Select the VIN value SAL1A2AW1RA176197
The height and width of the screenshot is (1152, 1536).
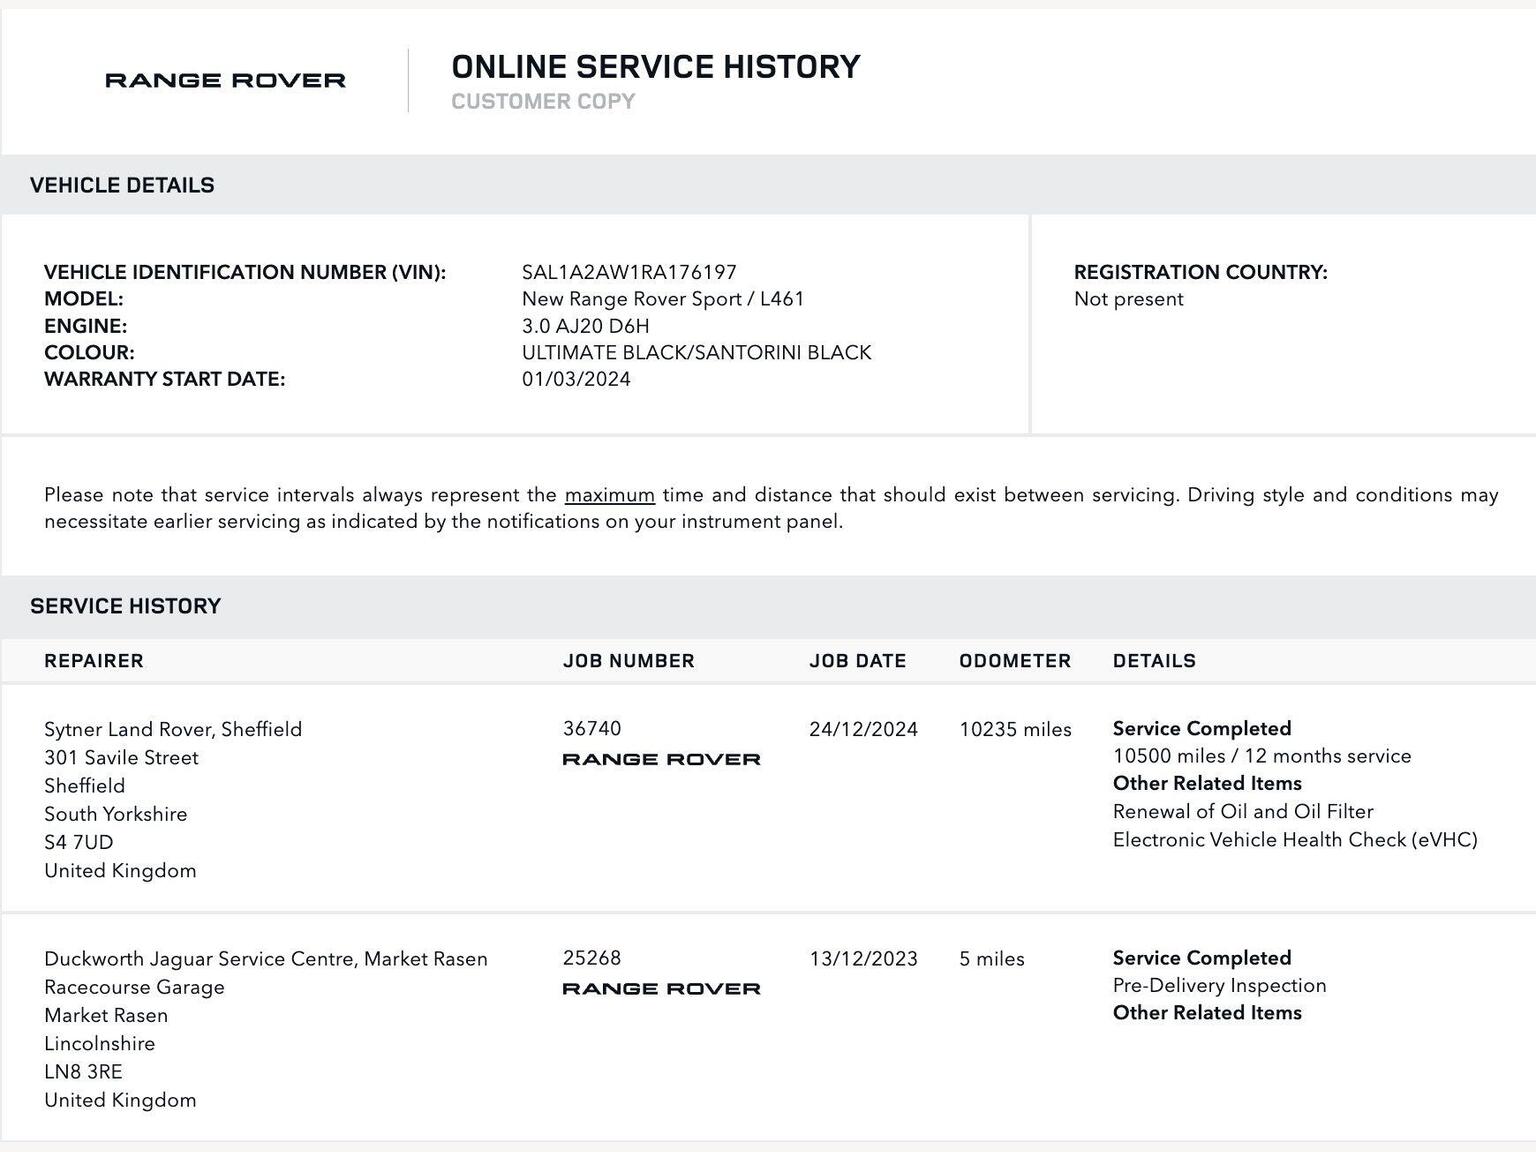[x=629, y=272]
